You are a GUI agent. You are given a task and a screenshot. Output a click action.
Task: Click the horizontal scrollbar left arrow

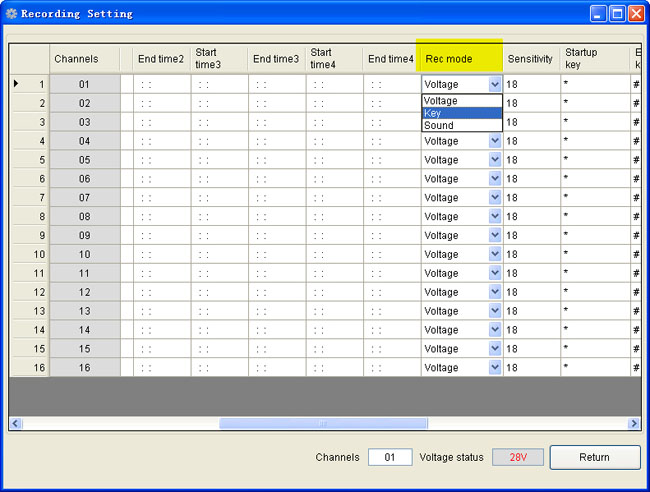pyautogui.click(x=16, y=424)
